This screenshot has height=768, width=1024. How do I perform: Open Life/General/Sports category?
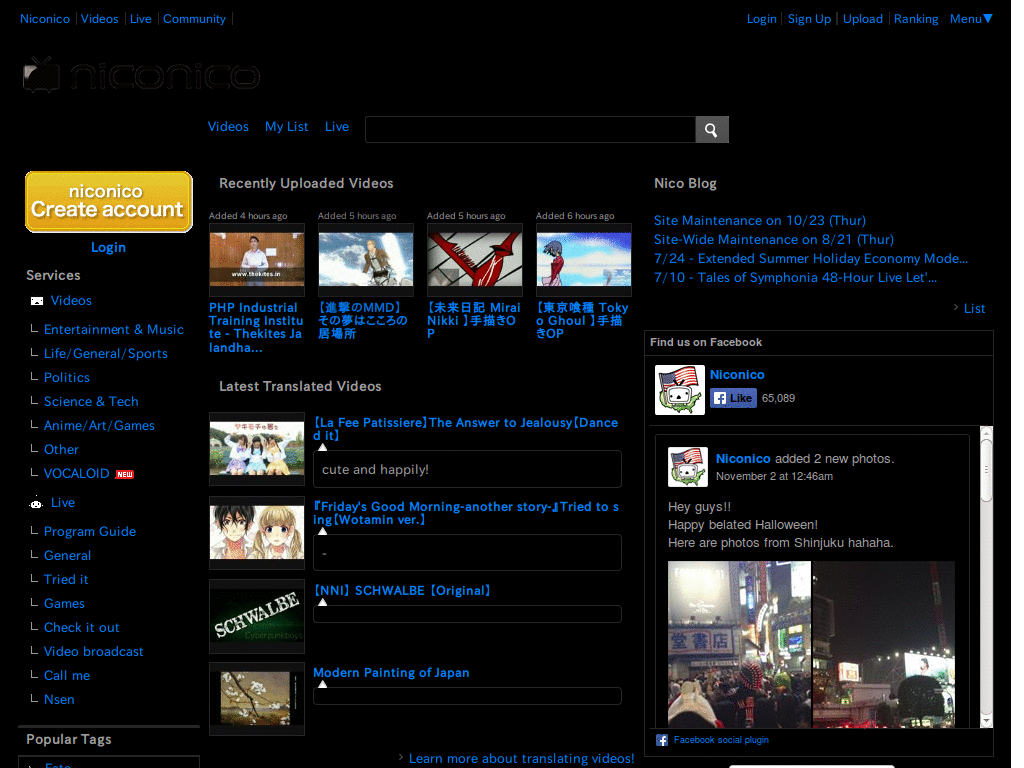106,354
